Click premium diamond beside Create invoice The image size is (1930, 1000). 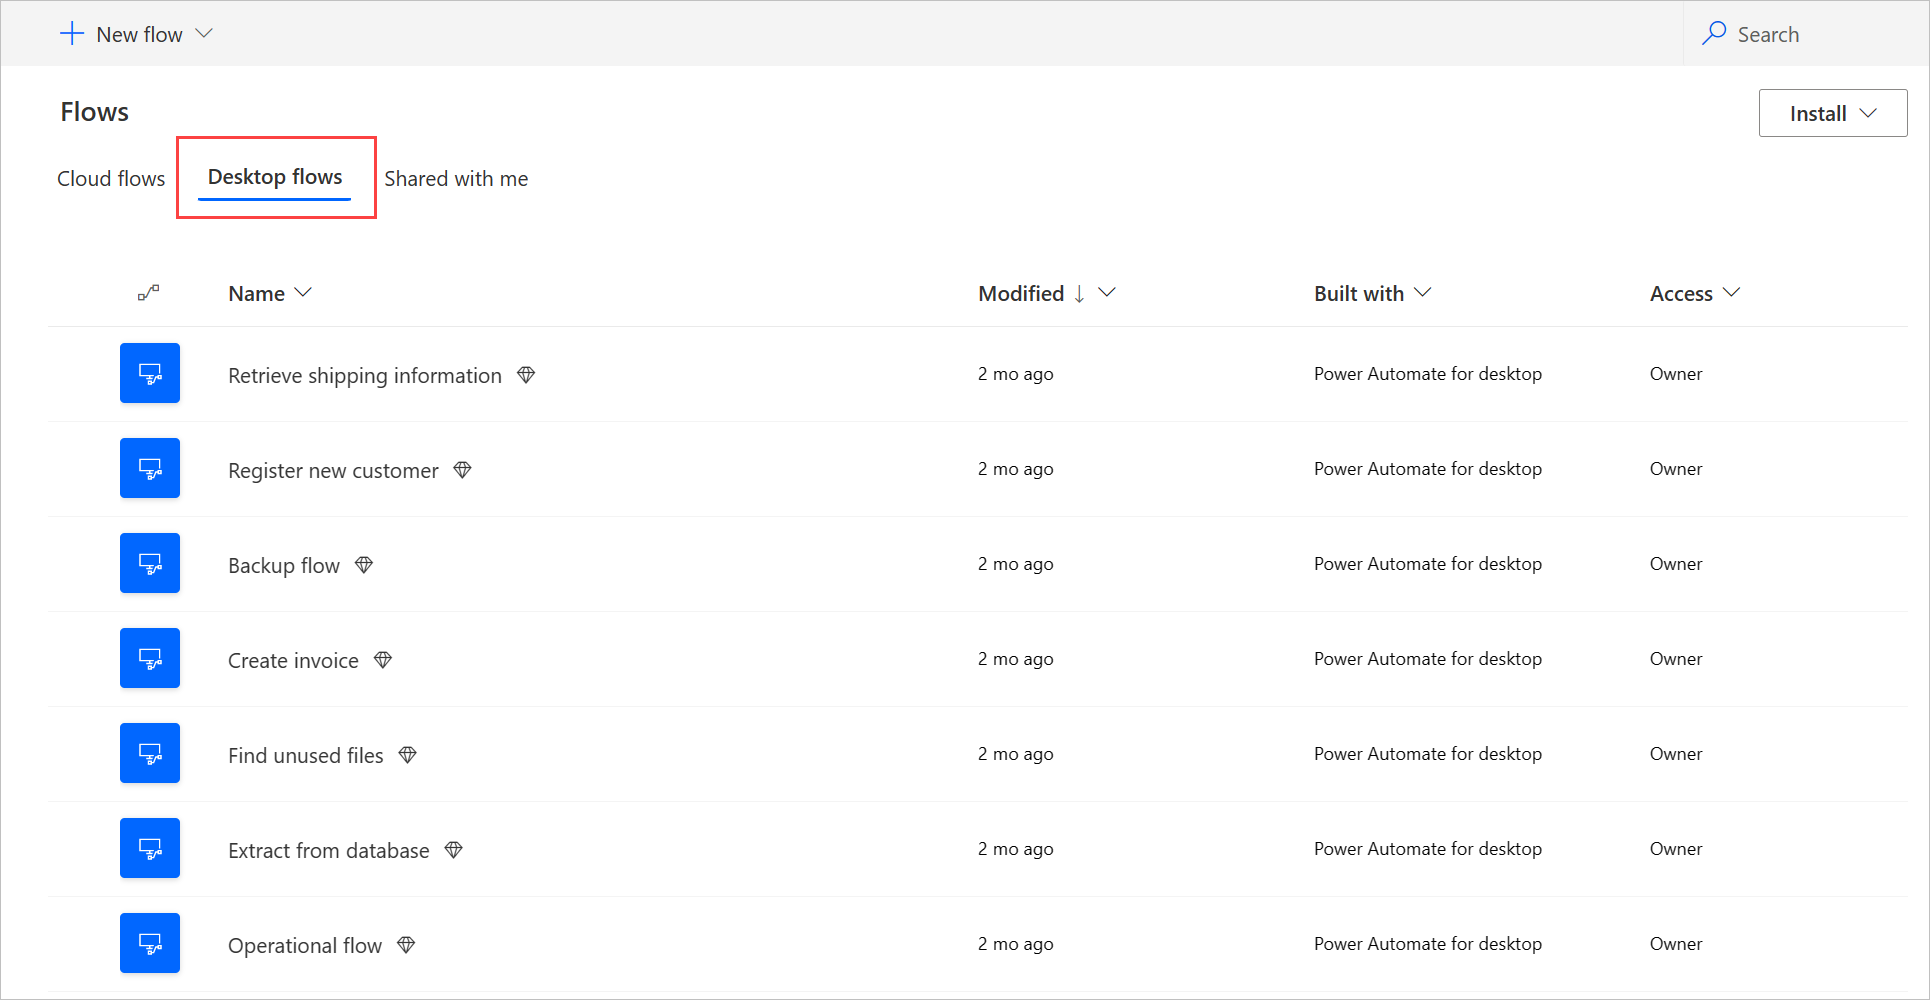(383, 660)
